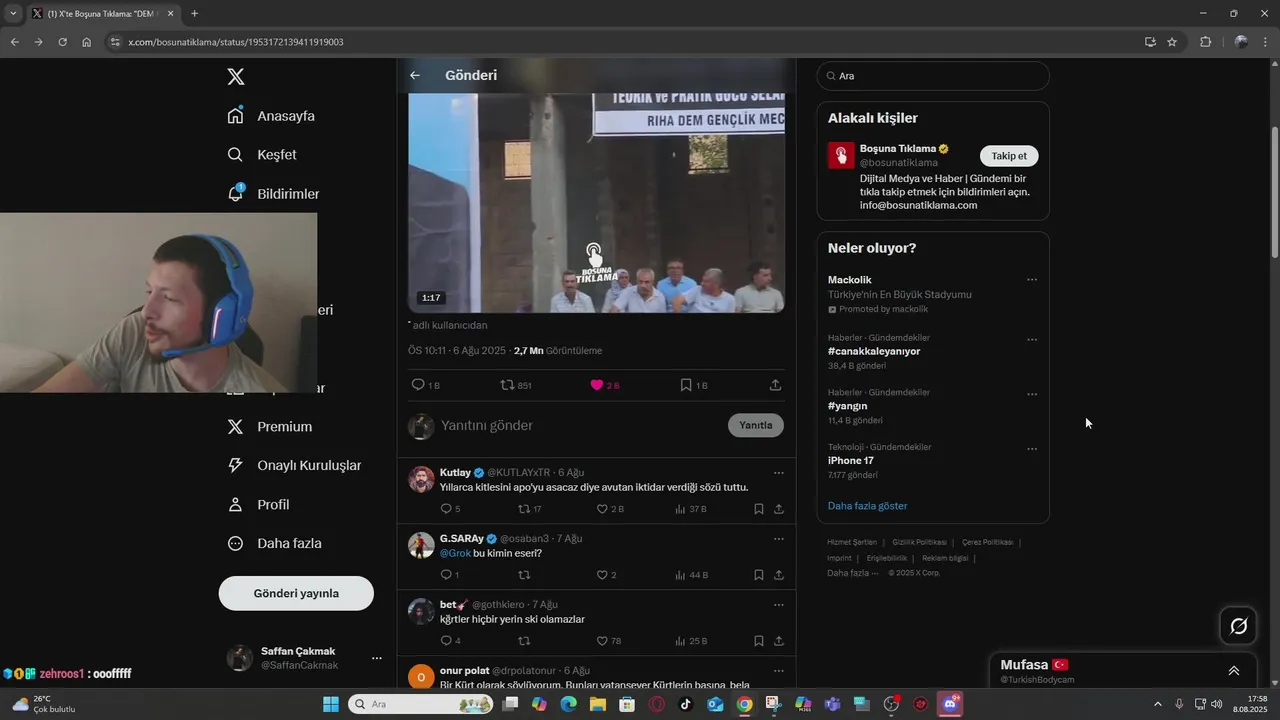Open File Explorer from the taskbar
1280x720 pixels.
tap(597, 704)
